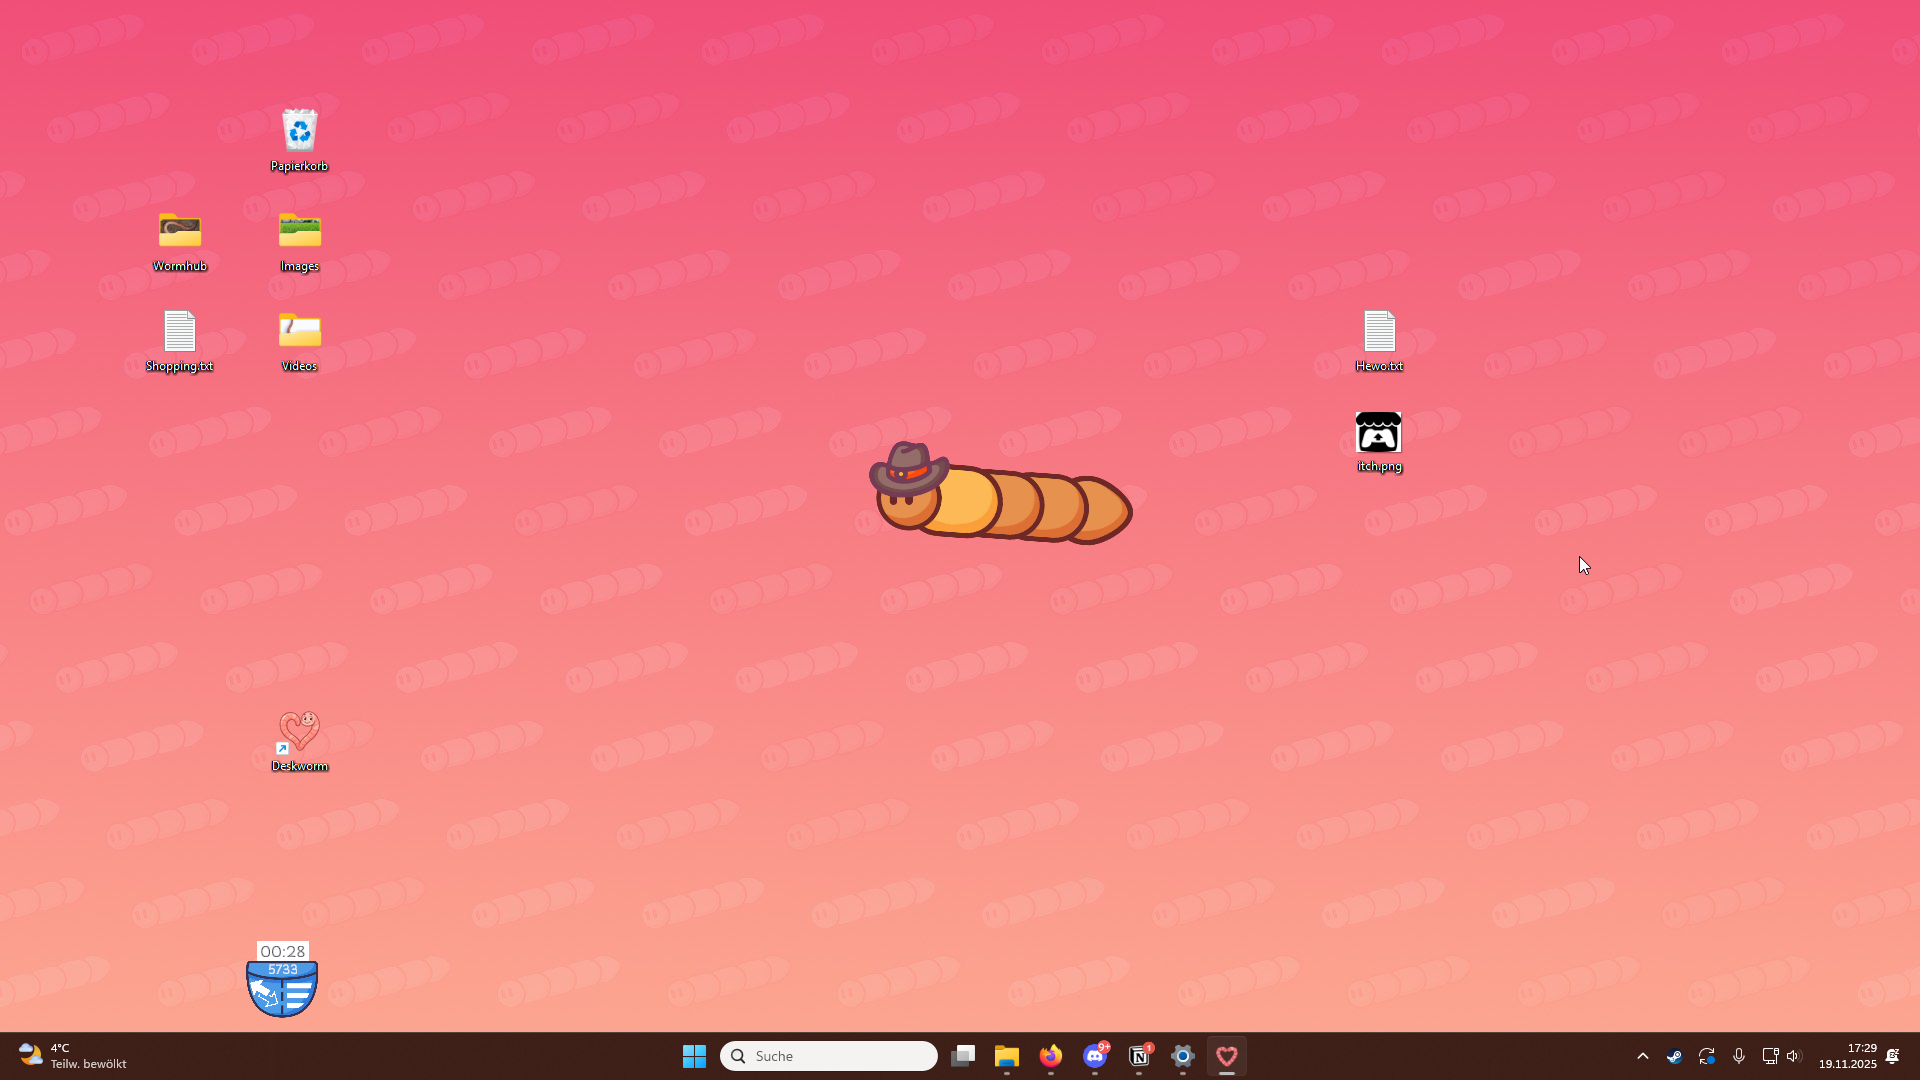Viewport: 1920px width, 1080px height.
Task: Select the Wormhub folder icon
Action: [x=180, y=232]
